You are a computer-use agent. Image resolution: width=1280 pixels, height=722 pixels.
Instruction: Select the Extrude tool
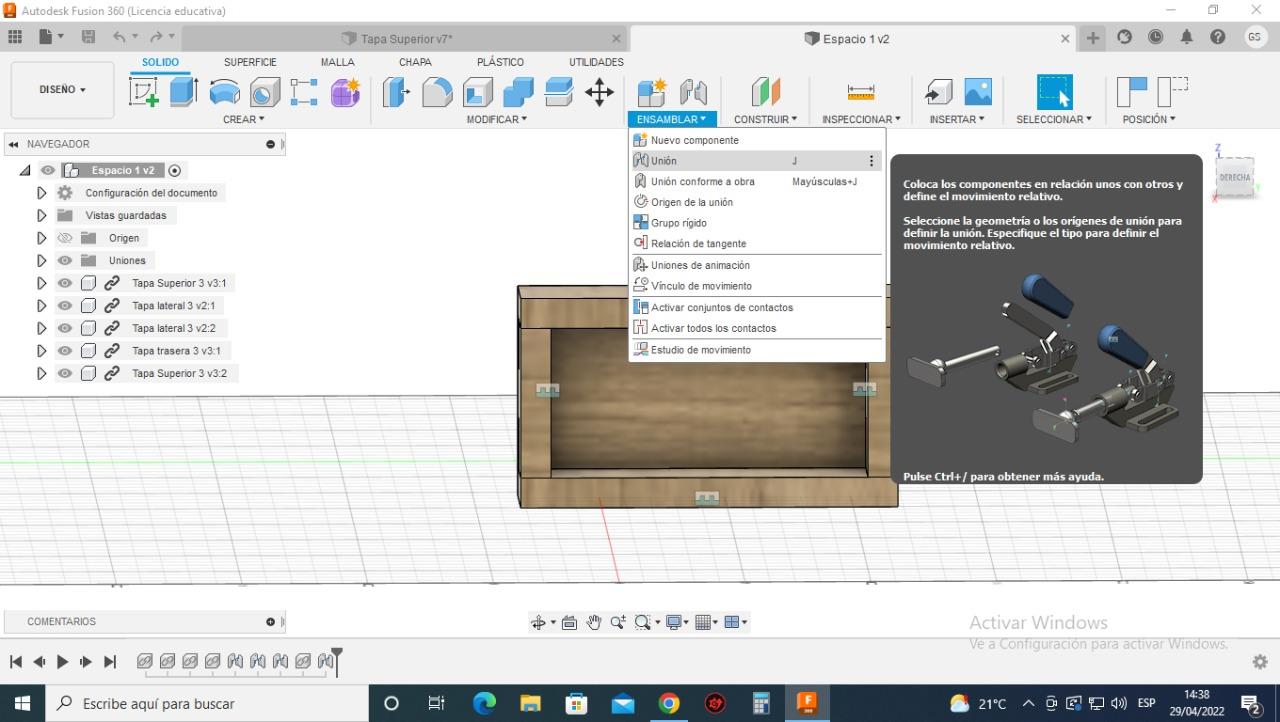click(183, 92)
